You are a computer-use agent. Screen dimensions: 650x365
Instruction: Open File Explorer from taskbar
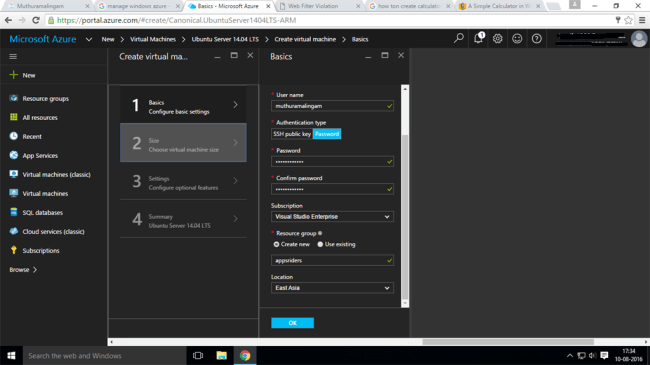[221, 355]
